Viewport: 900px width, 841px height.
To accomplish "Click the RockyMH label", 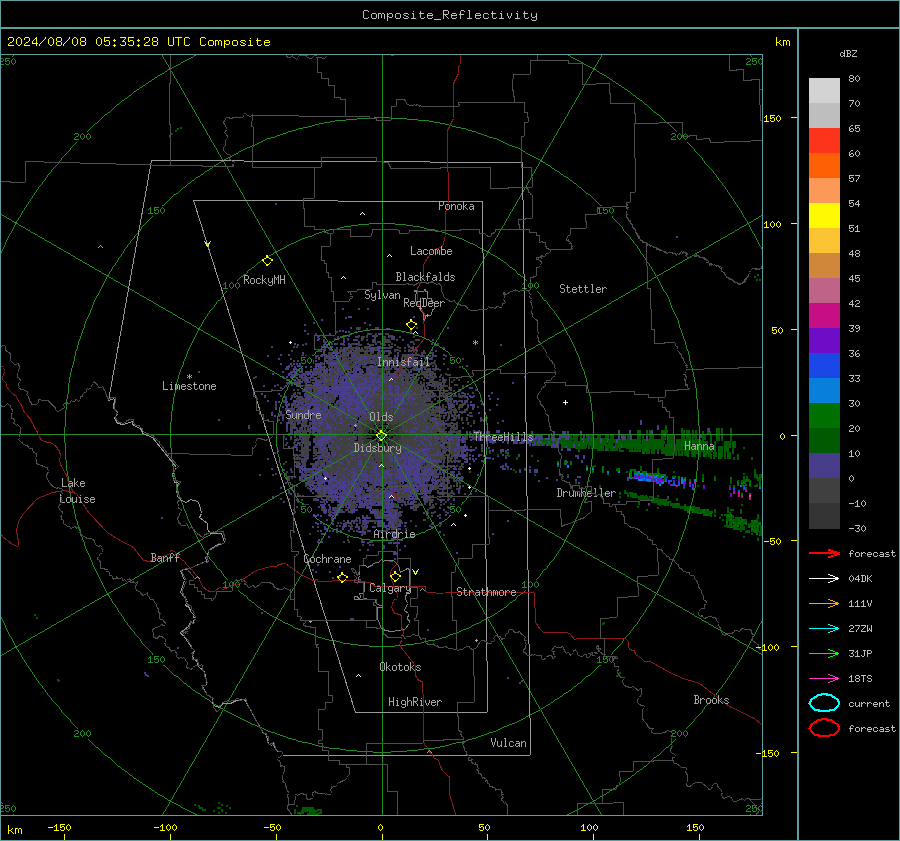I will point(264,280).
